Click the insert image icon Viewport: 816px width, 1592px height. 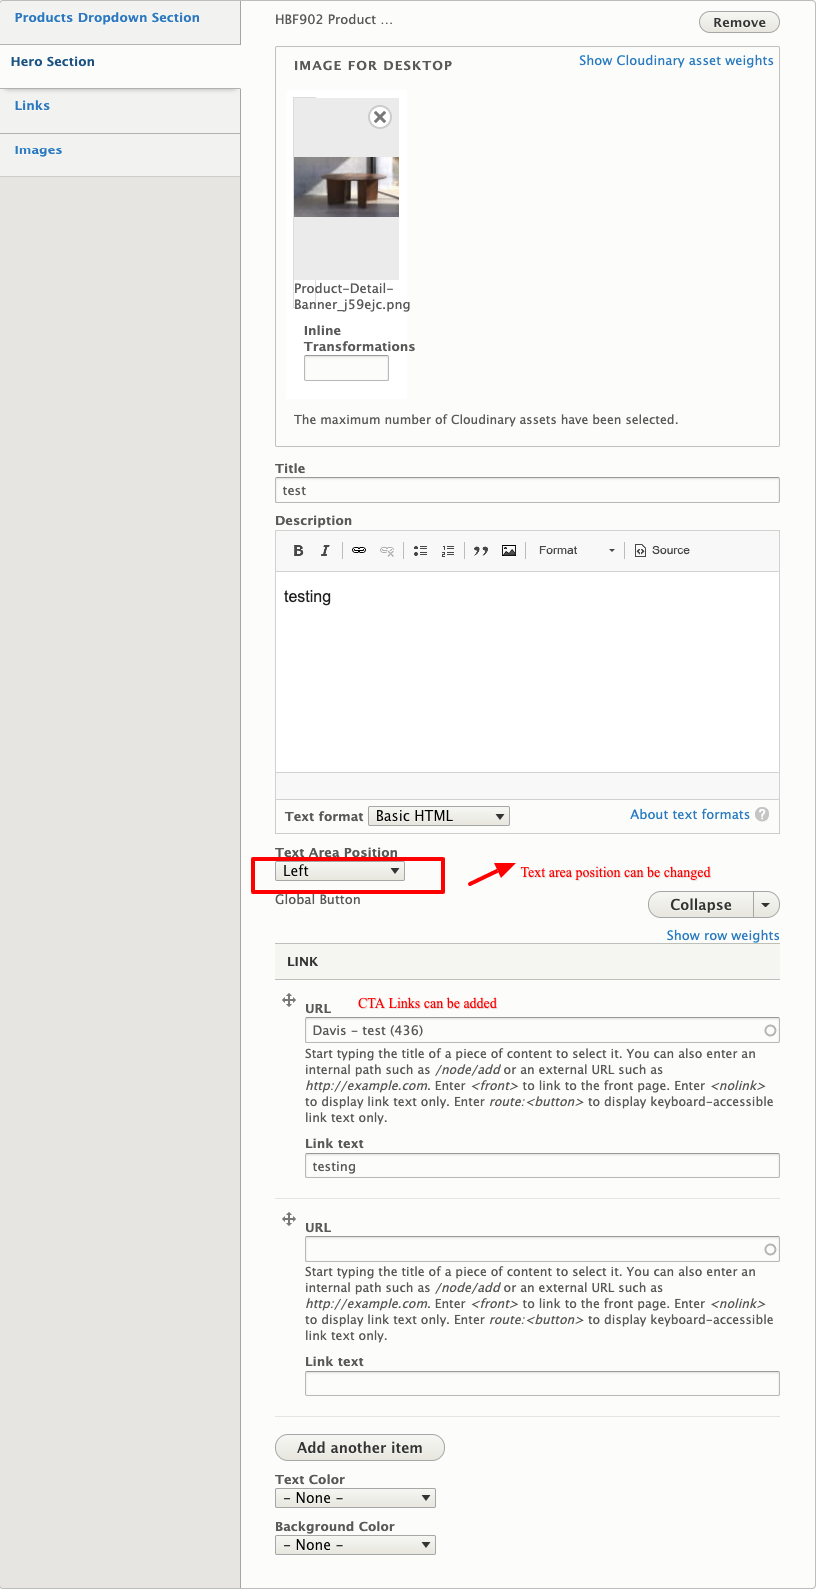point(509,551)
